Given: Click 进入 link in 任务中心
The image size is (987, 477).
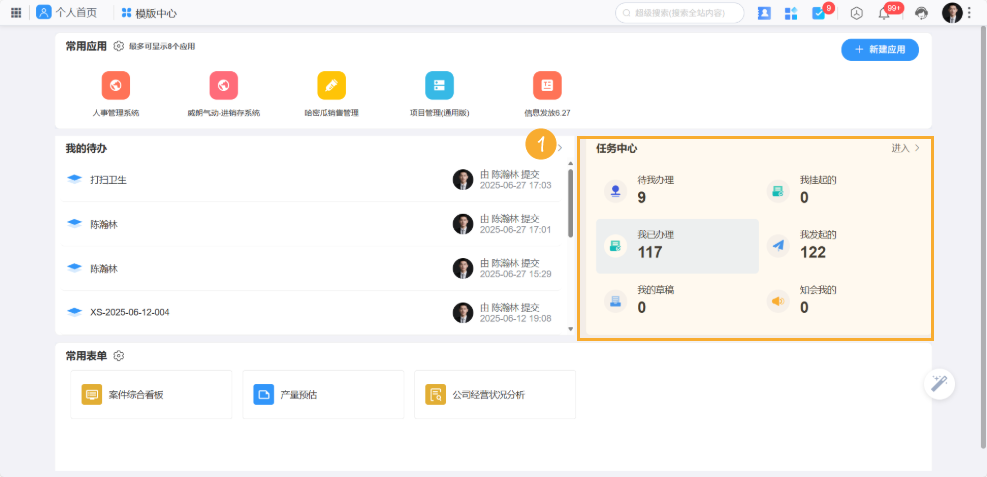Looking at the screenshot, I should 905,148.
